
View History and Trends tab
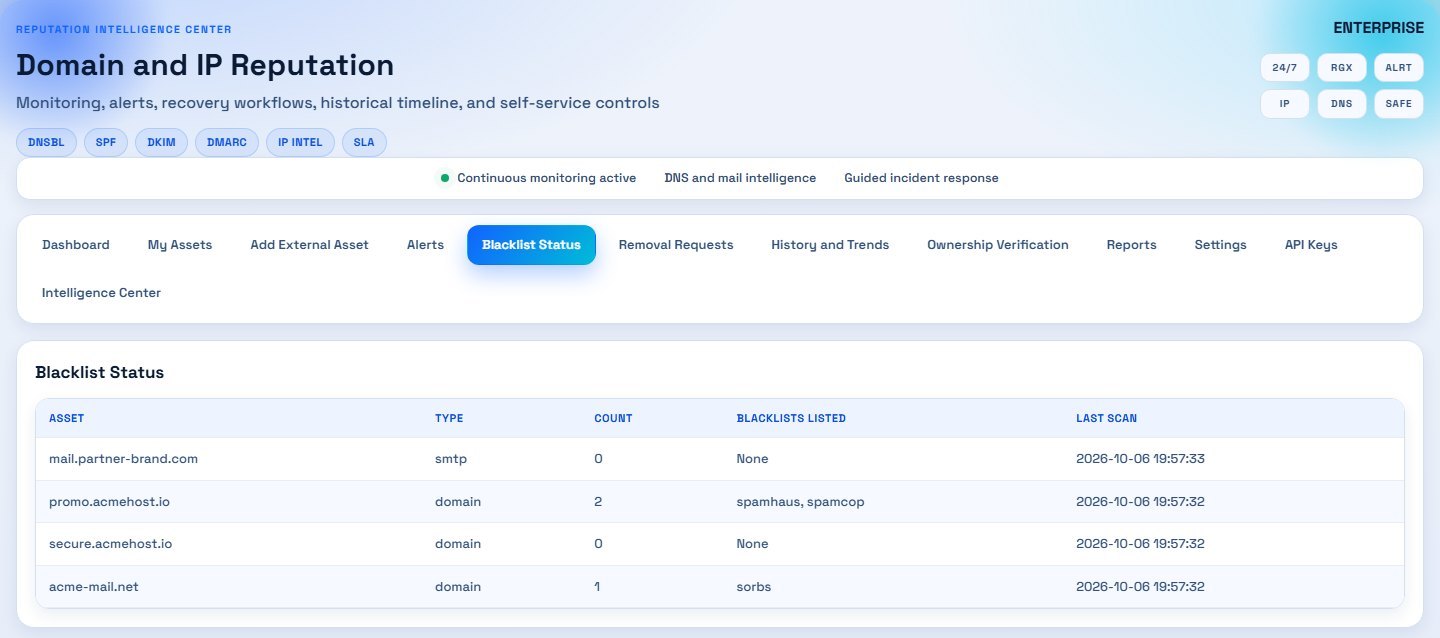click(830, 245)
